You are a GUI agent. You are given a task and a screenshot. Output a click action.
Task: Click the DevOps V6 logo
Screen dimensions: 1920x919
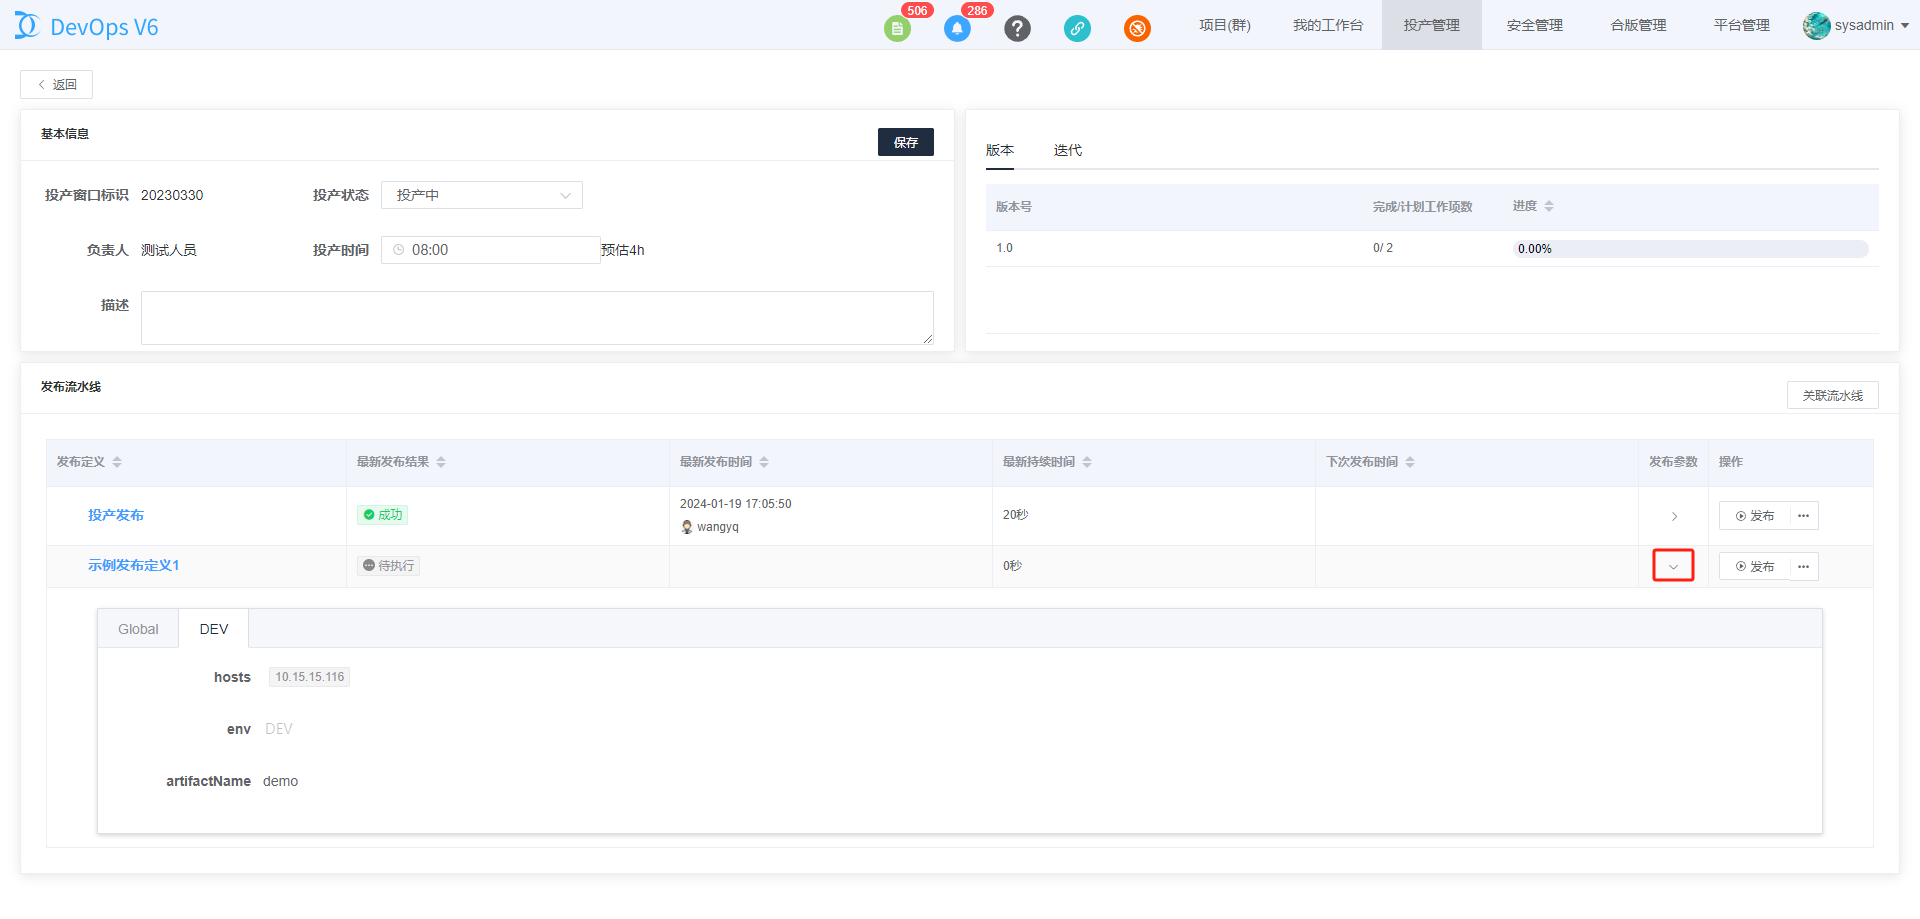point(87,27)
